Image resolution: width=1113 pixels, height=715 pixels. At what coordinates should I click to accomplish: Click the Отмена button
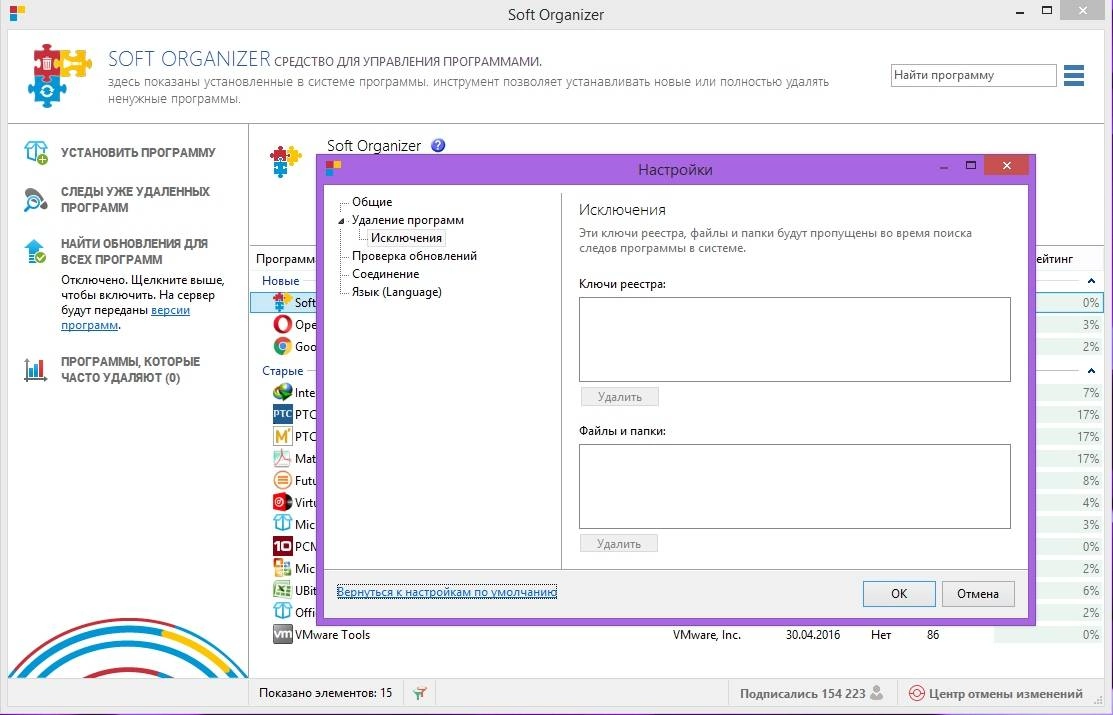click(977, 594)
